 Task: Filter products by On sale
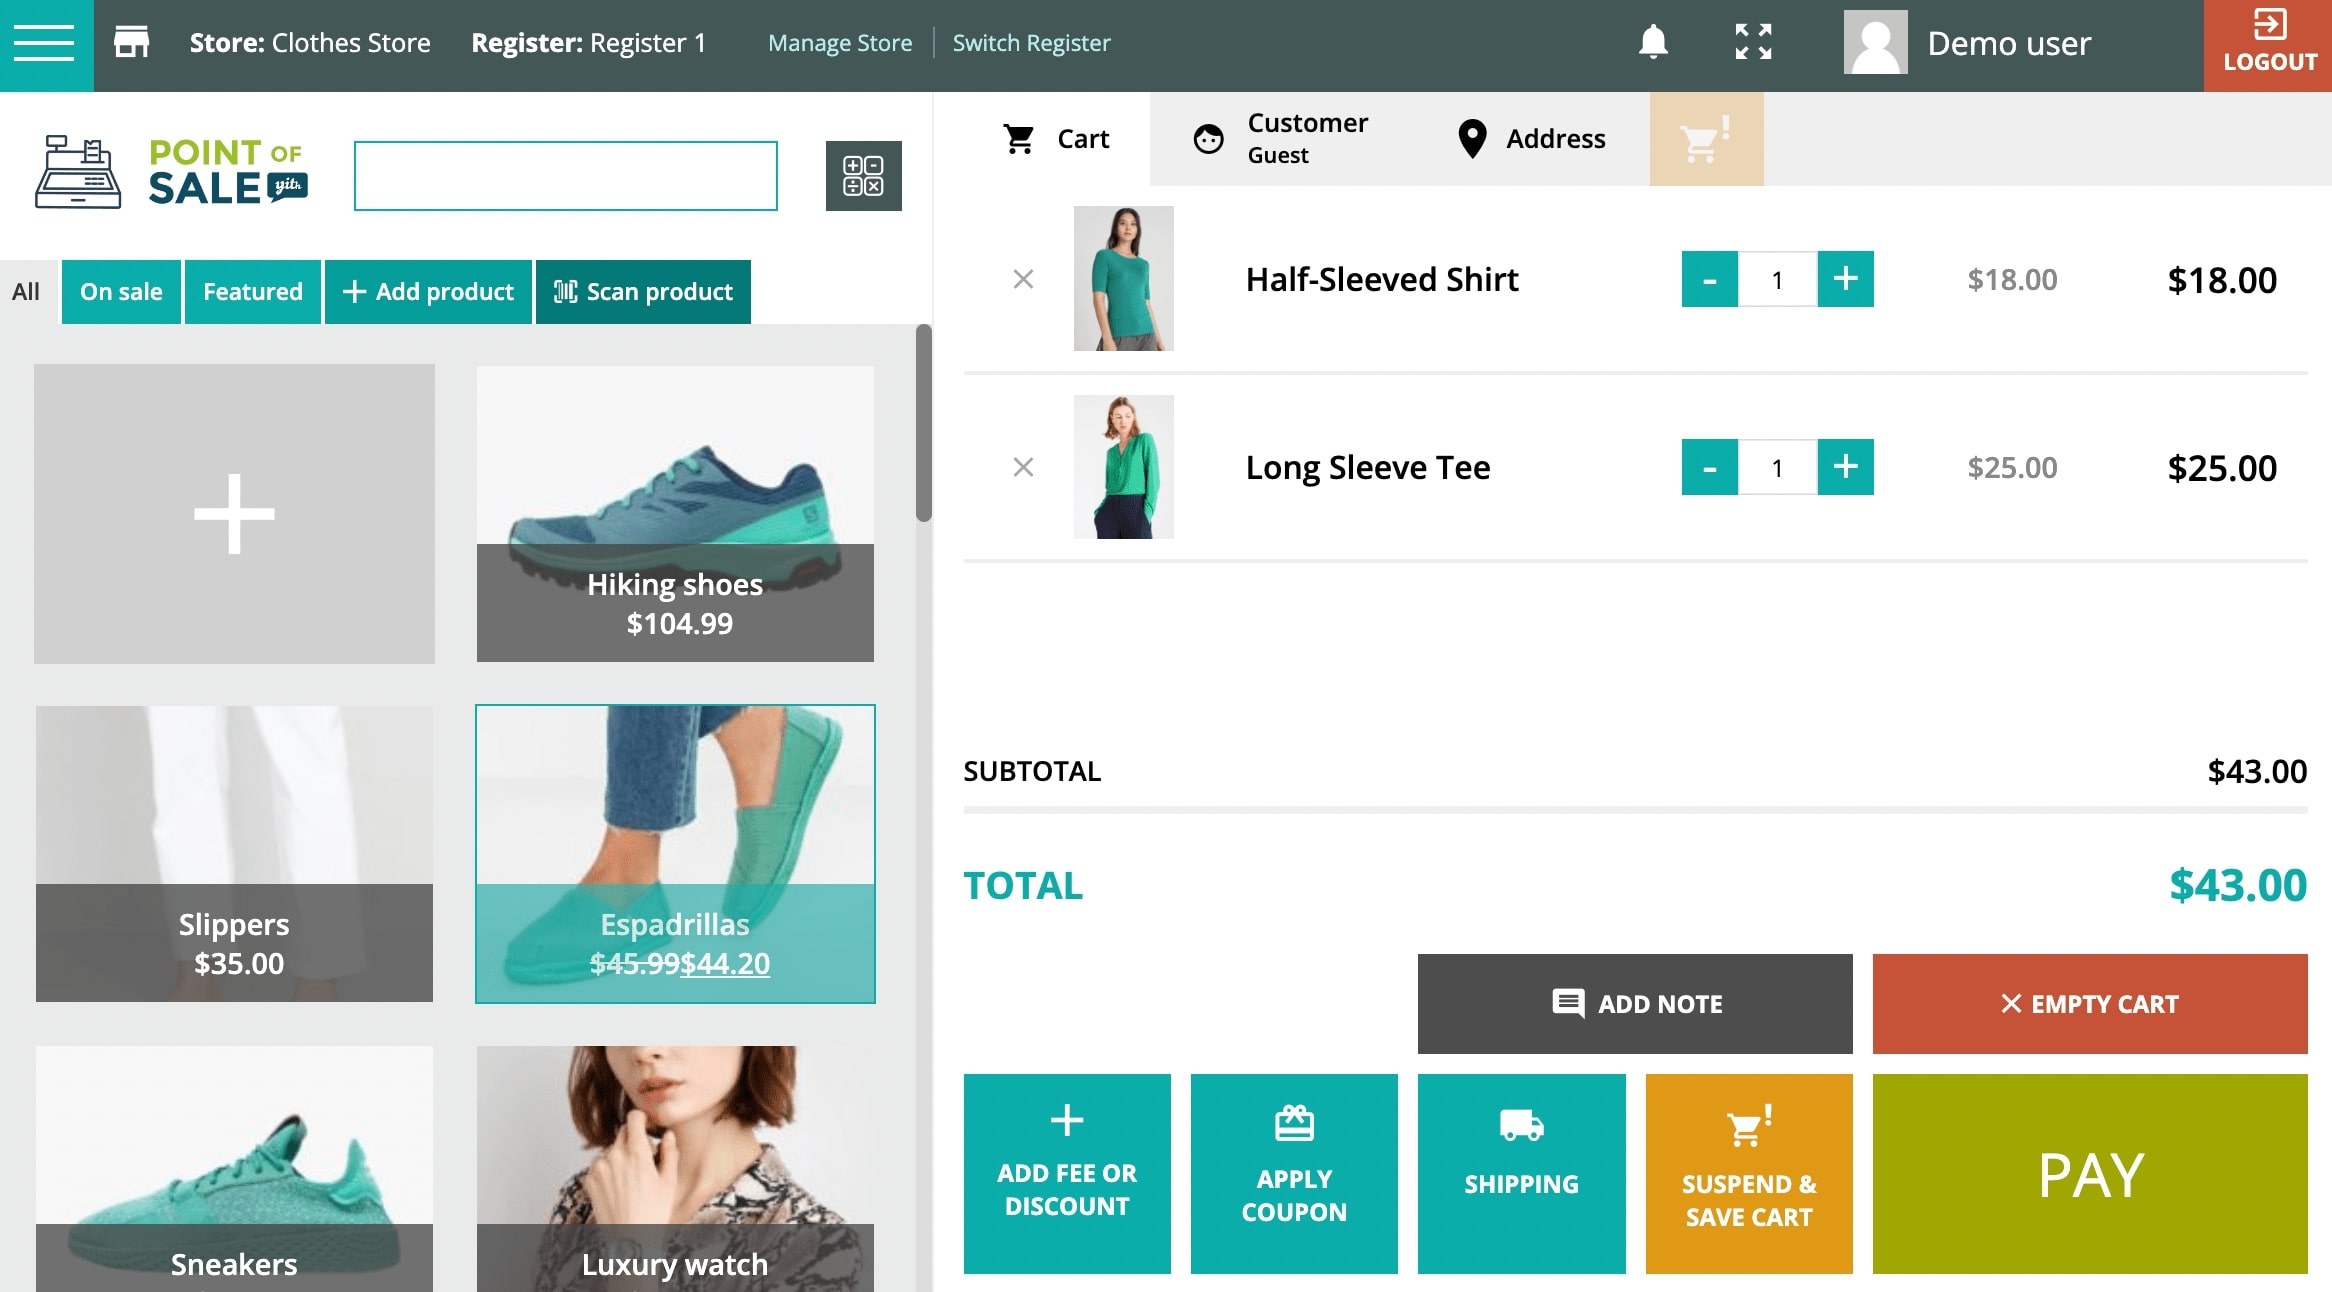pos(121,292)
